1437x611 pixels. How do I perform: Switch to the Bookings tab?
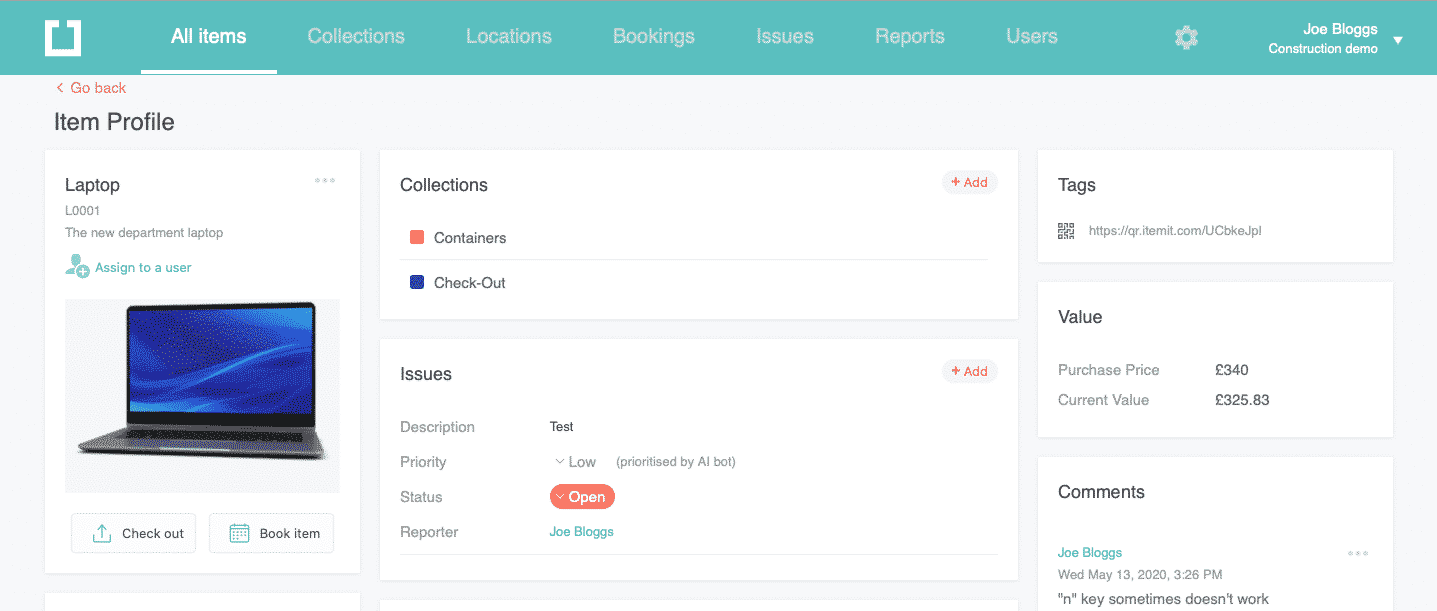coord(653,36)
